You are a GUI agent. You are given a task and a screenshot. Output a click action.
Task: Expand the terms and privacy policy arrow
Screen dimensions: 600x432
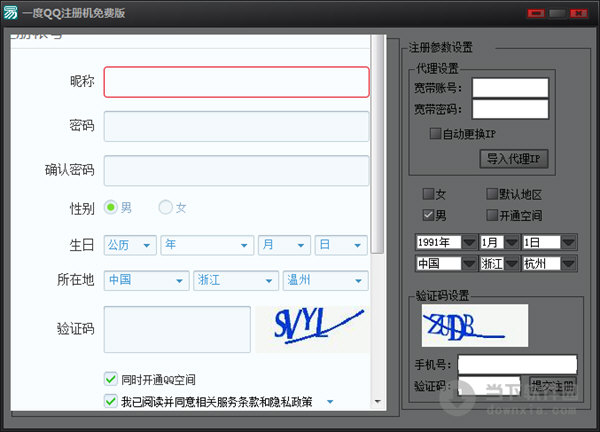[x=330, y=402]
